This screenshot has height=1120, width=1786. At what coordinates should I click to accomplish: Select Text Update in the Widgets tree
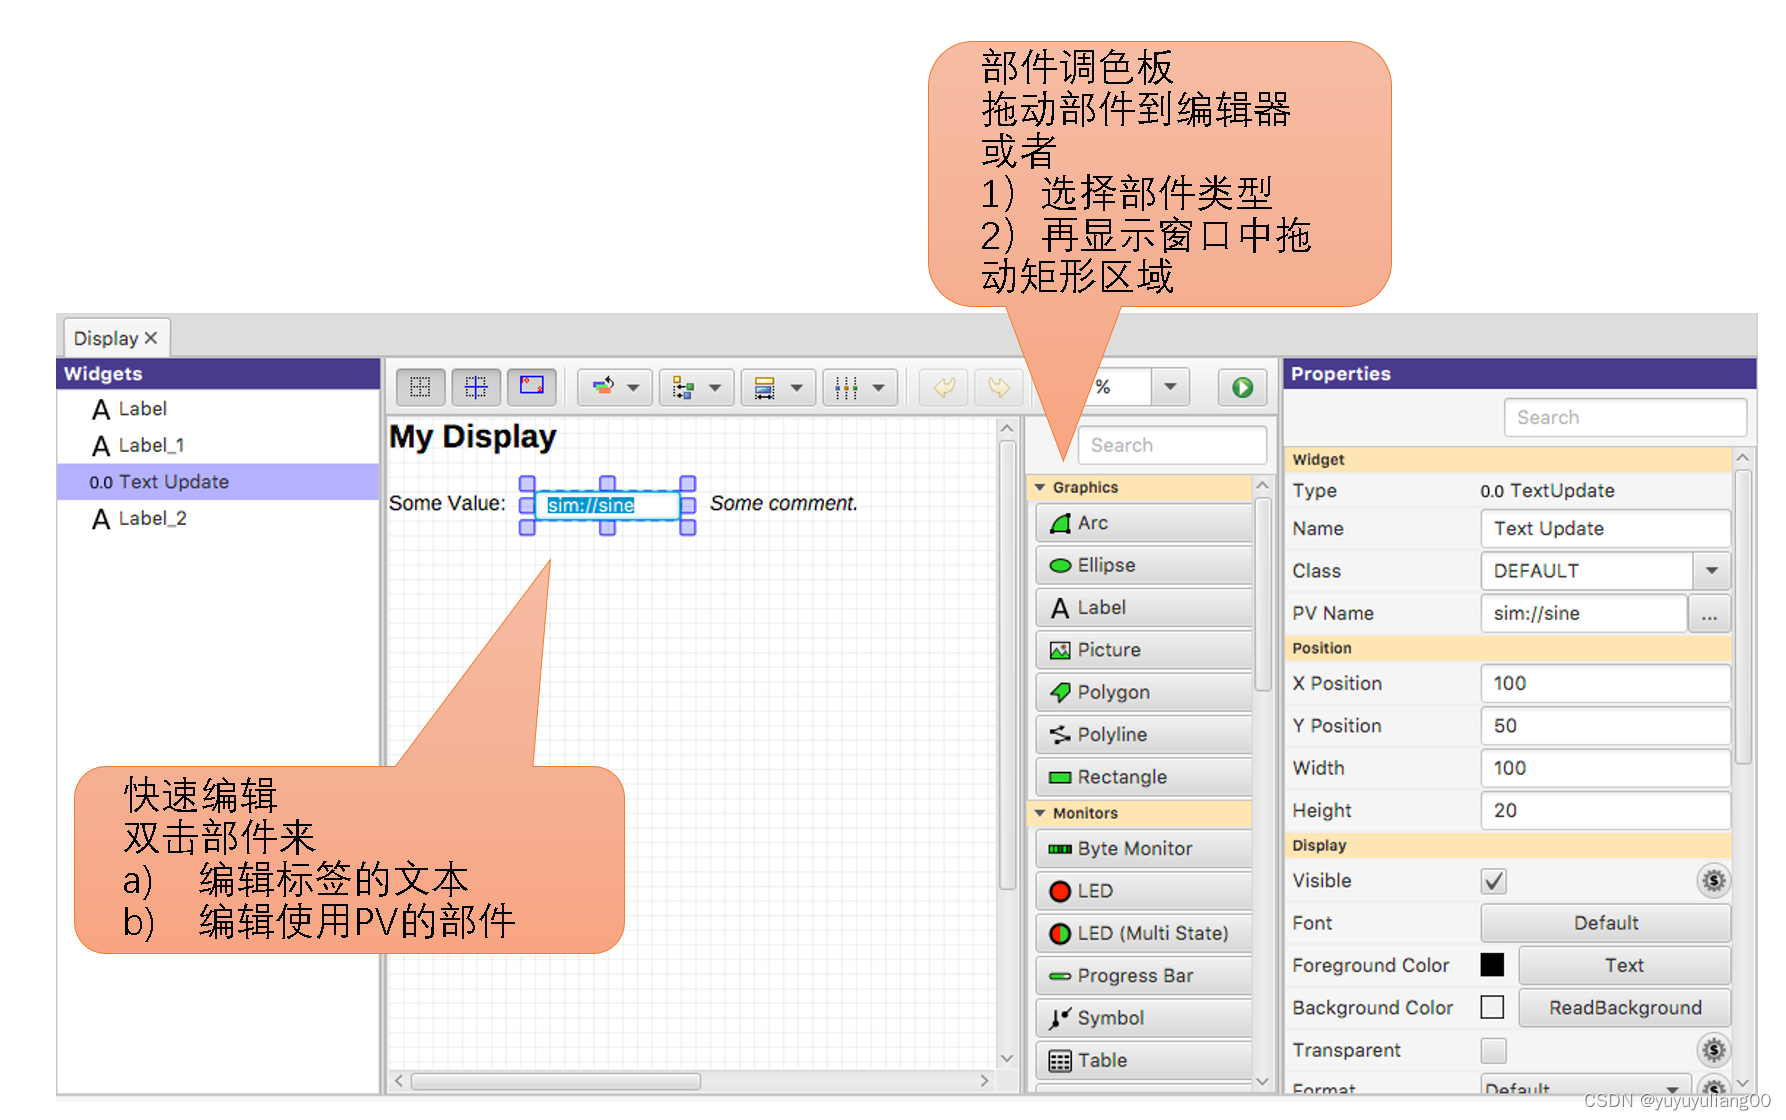pyautogui.click(x=172, y=481)
